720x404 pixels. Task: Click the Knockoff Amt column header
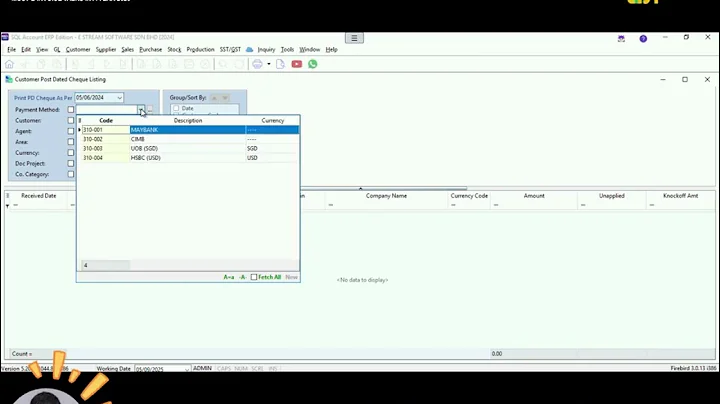[x=681, y=196]
